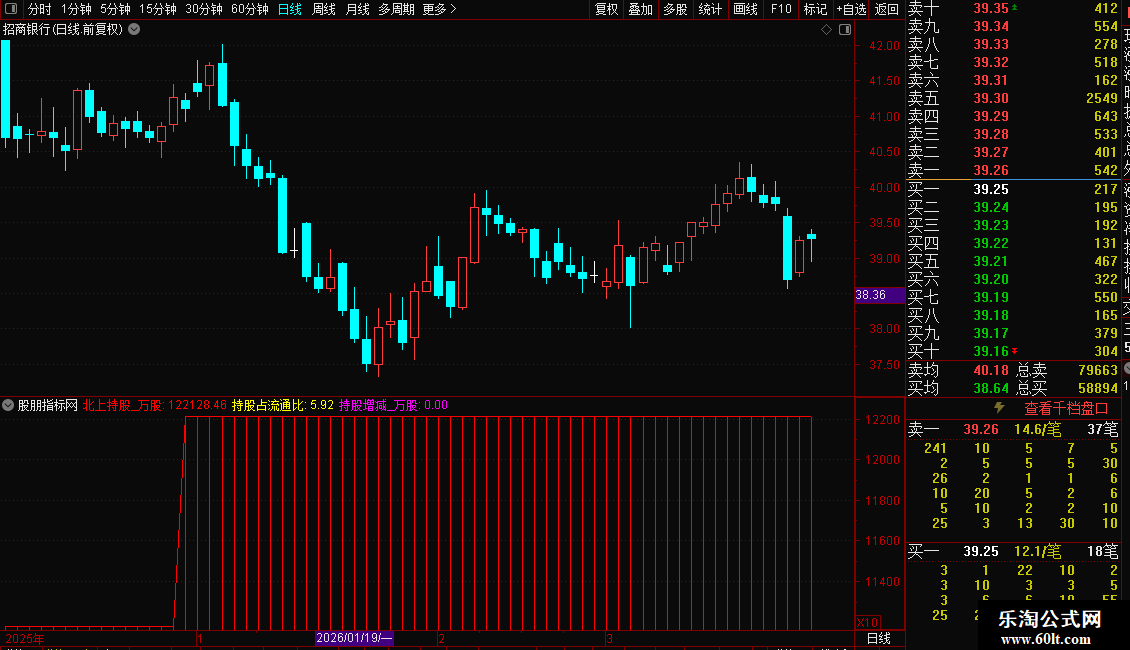Click 买均 average value 38.64

991,388
